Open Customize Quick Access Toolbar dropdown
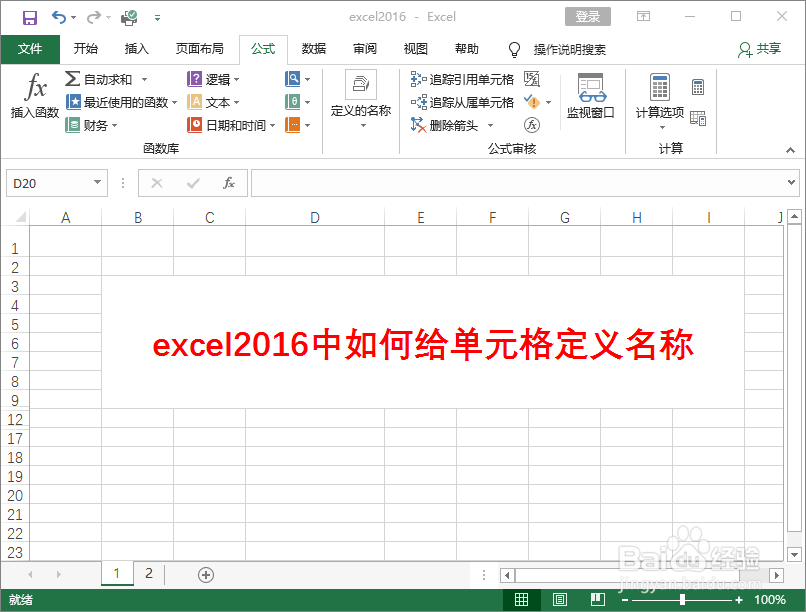Image resolution: width=806 pixels, height=612 pixels. tap(157, 18)
